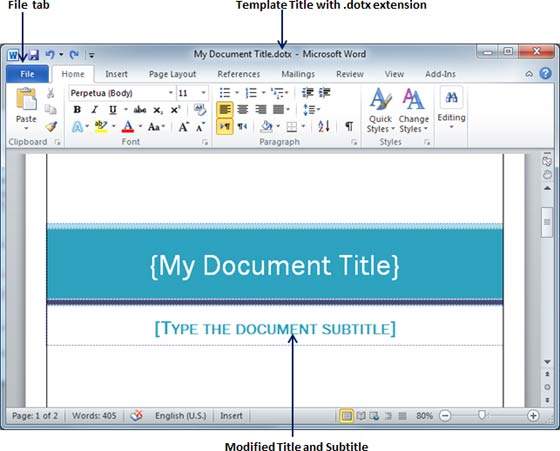Screen dimensions: 560x451
Task: Toggle Italic formatting
Action: coord(95,110)
